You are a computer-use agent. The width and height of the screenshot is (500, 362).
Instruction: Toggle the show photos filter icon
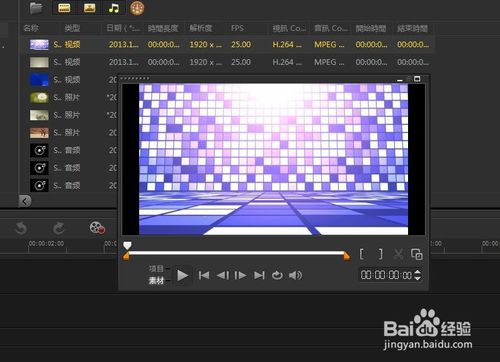[x=89, y=8]
